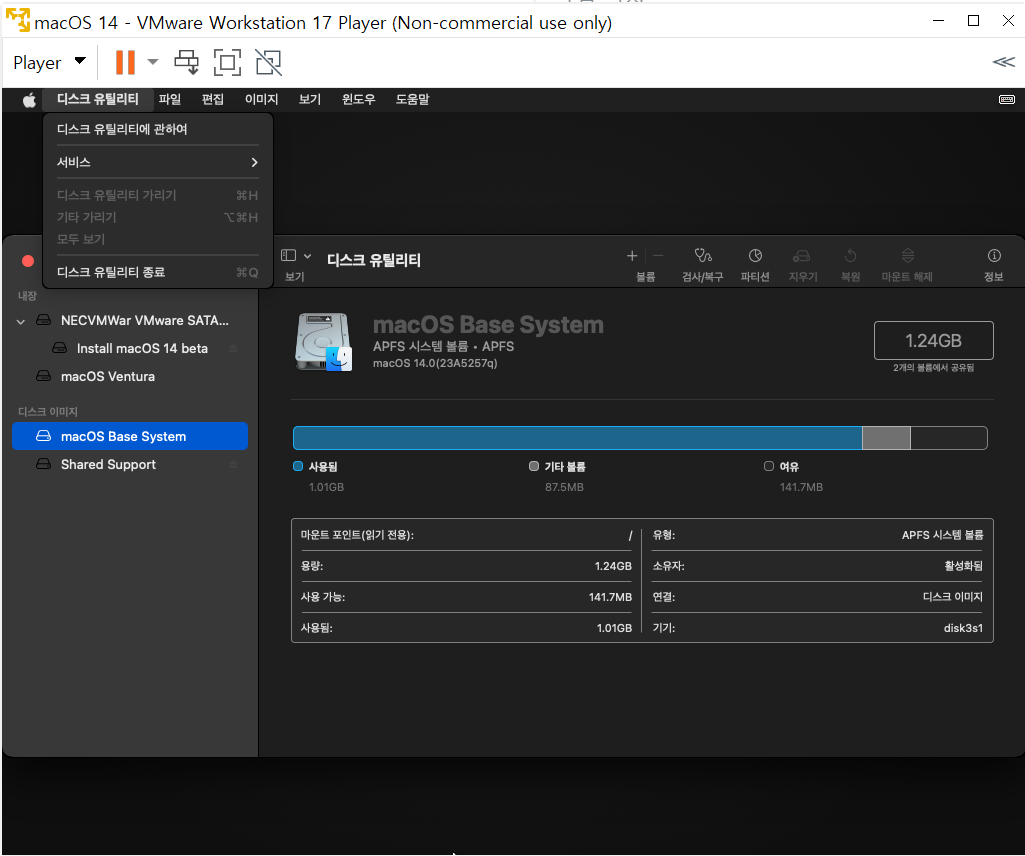
Task: Click the red close window button
Action: 28,262
